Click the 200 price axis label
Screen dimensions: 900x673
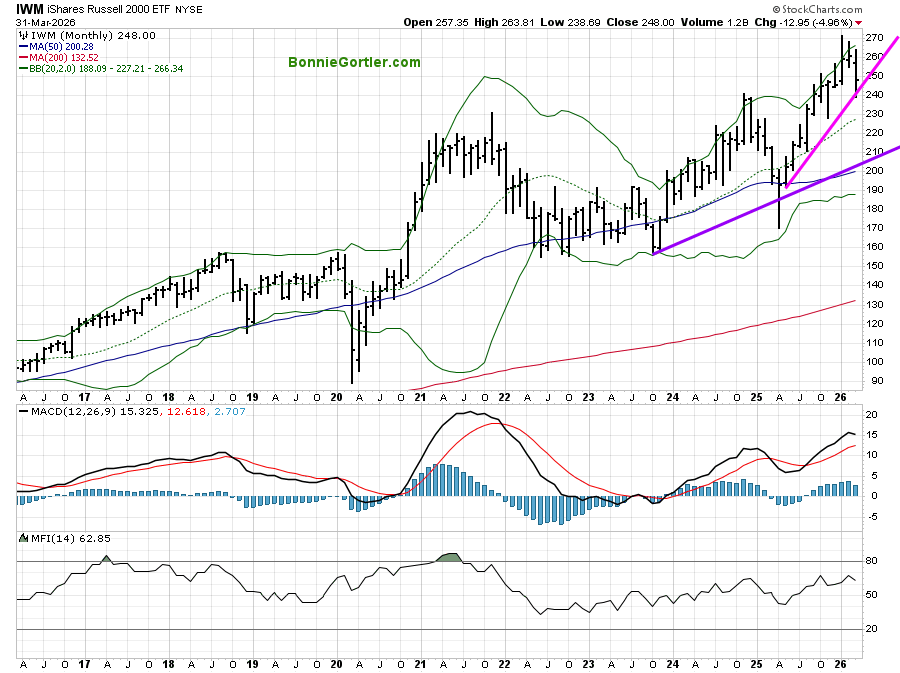872,171
